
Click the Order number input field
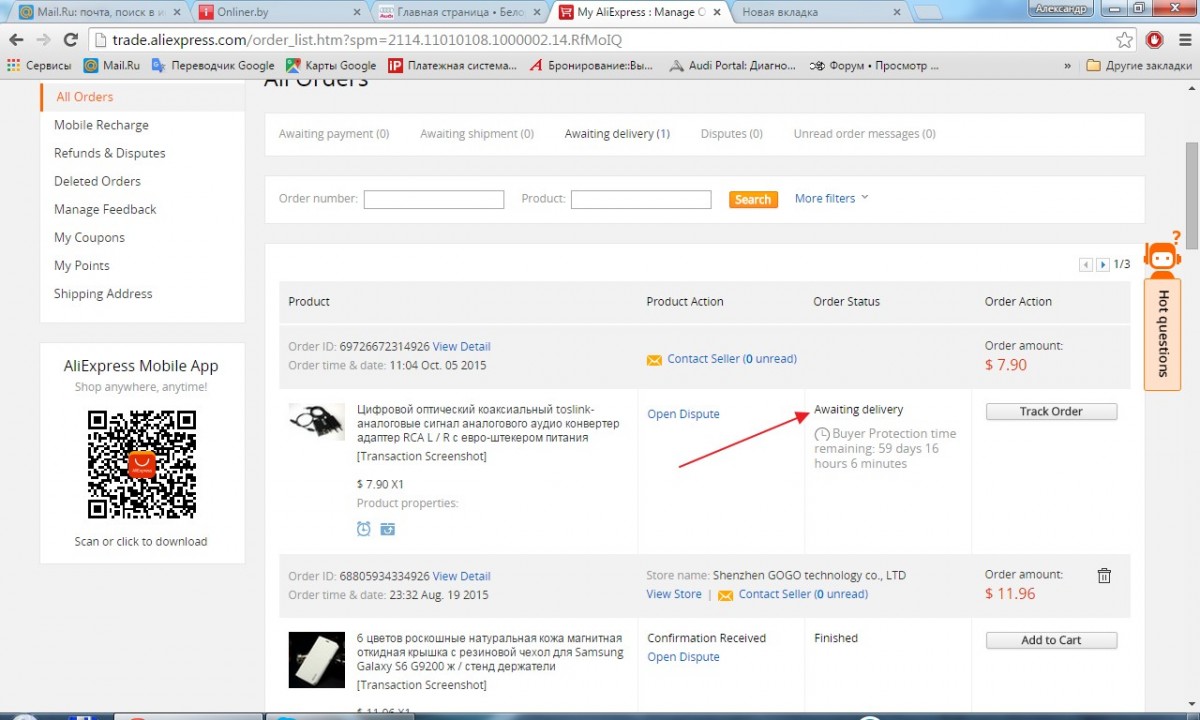tap(434, 199)
